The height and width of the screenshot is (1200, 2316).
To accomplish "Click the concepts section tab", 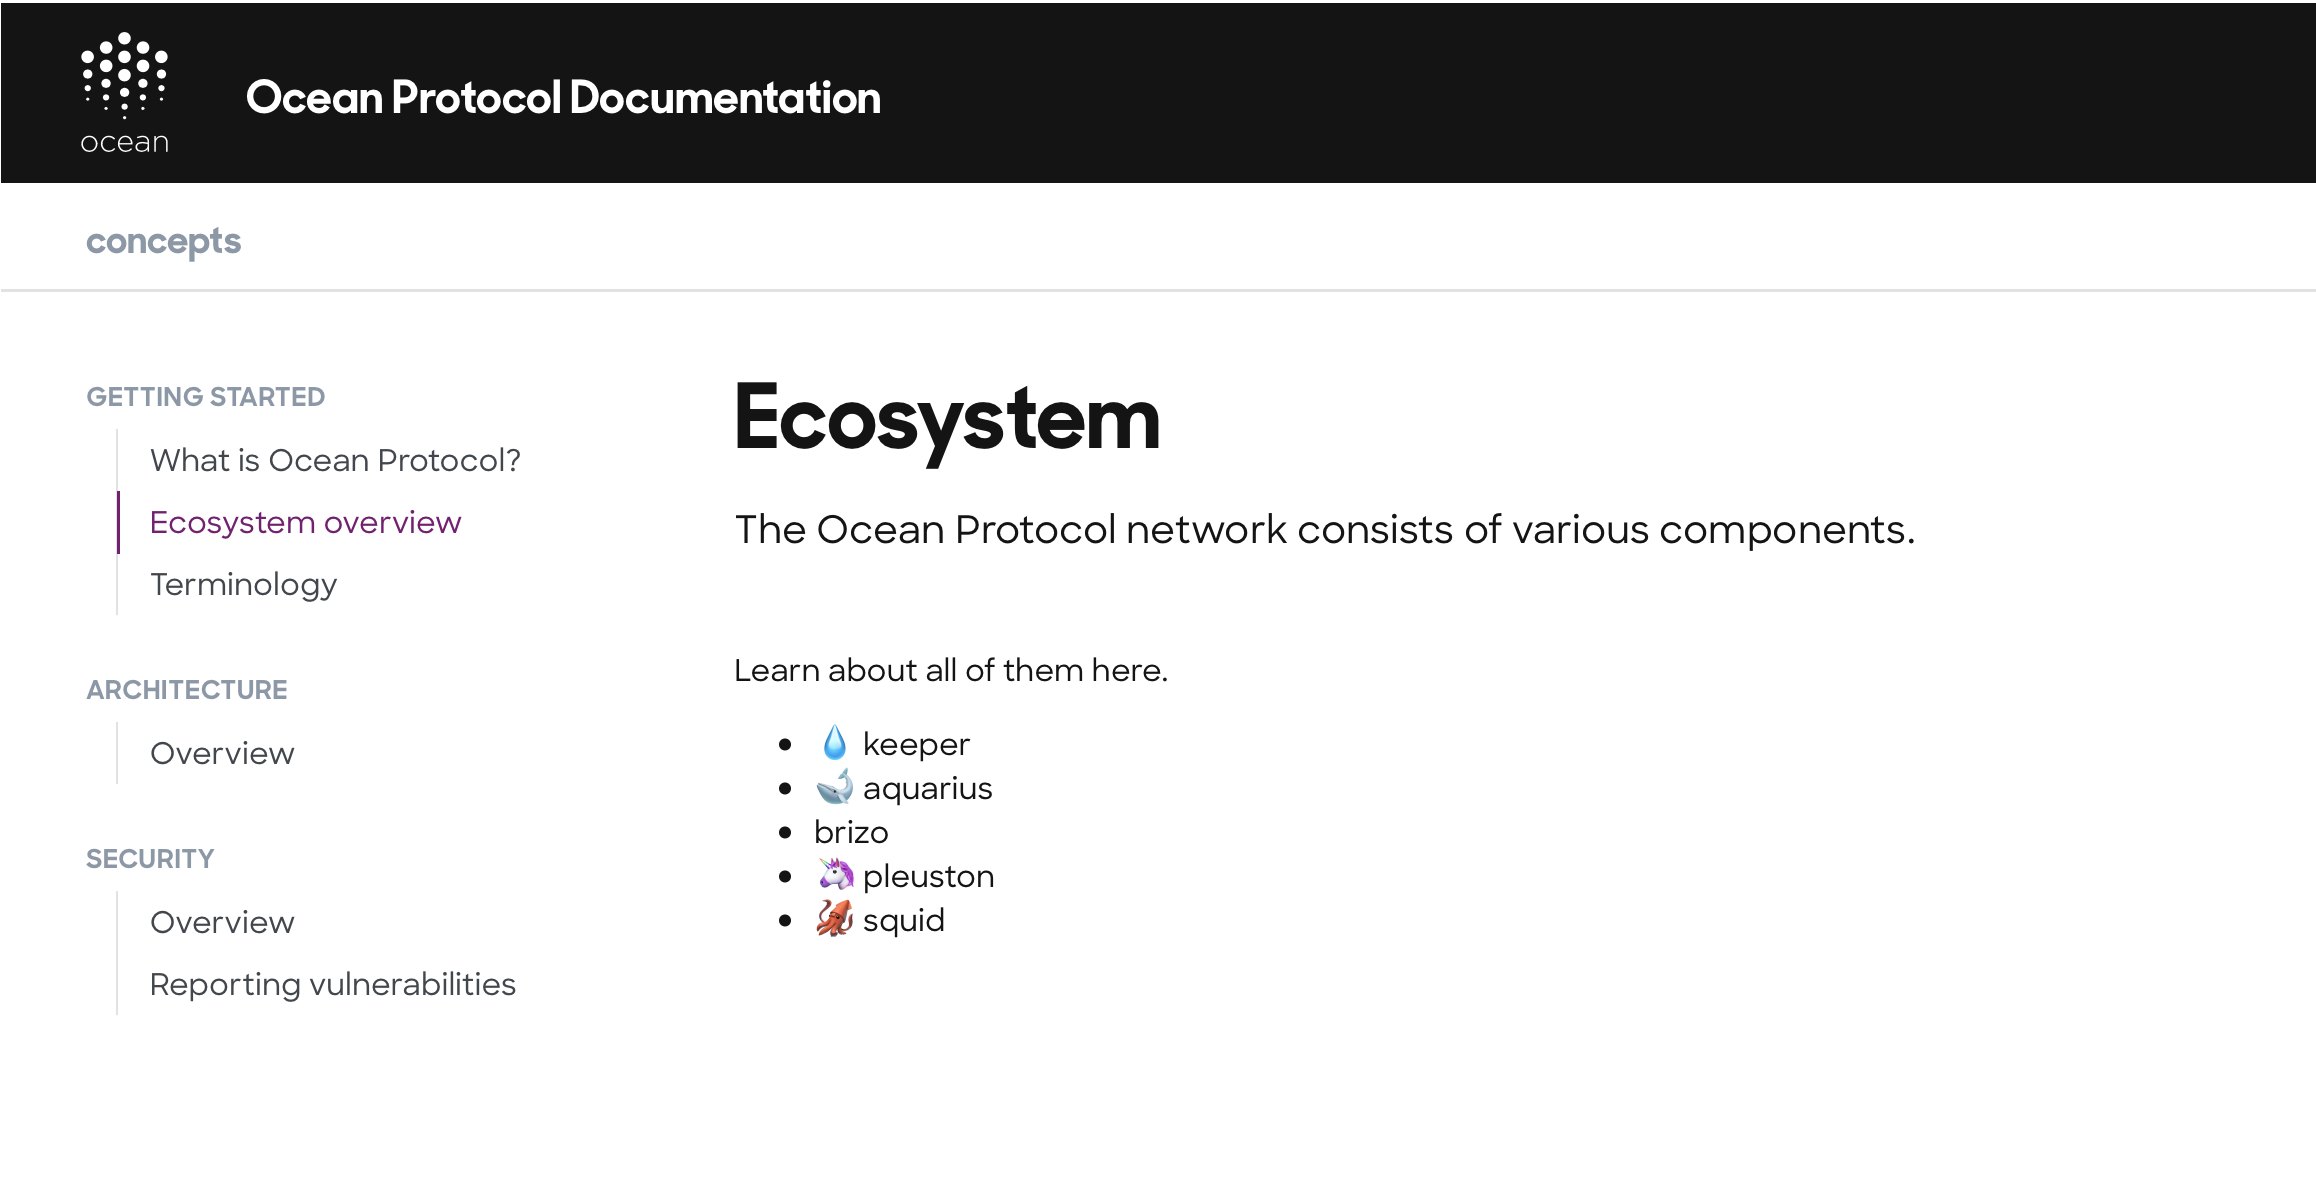I will 163,241.
